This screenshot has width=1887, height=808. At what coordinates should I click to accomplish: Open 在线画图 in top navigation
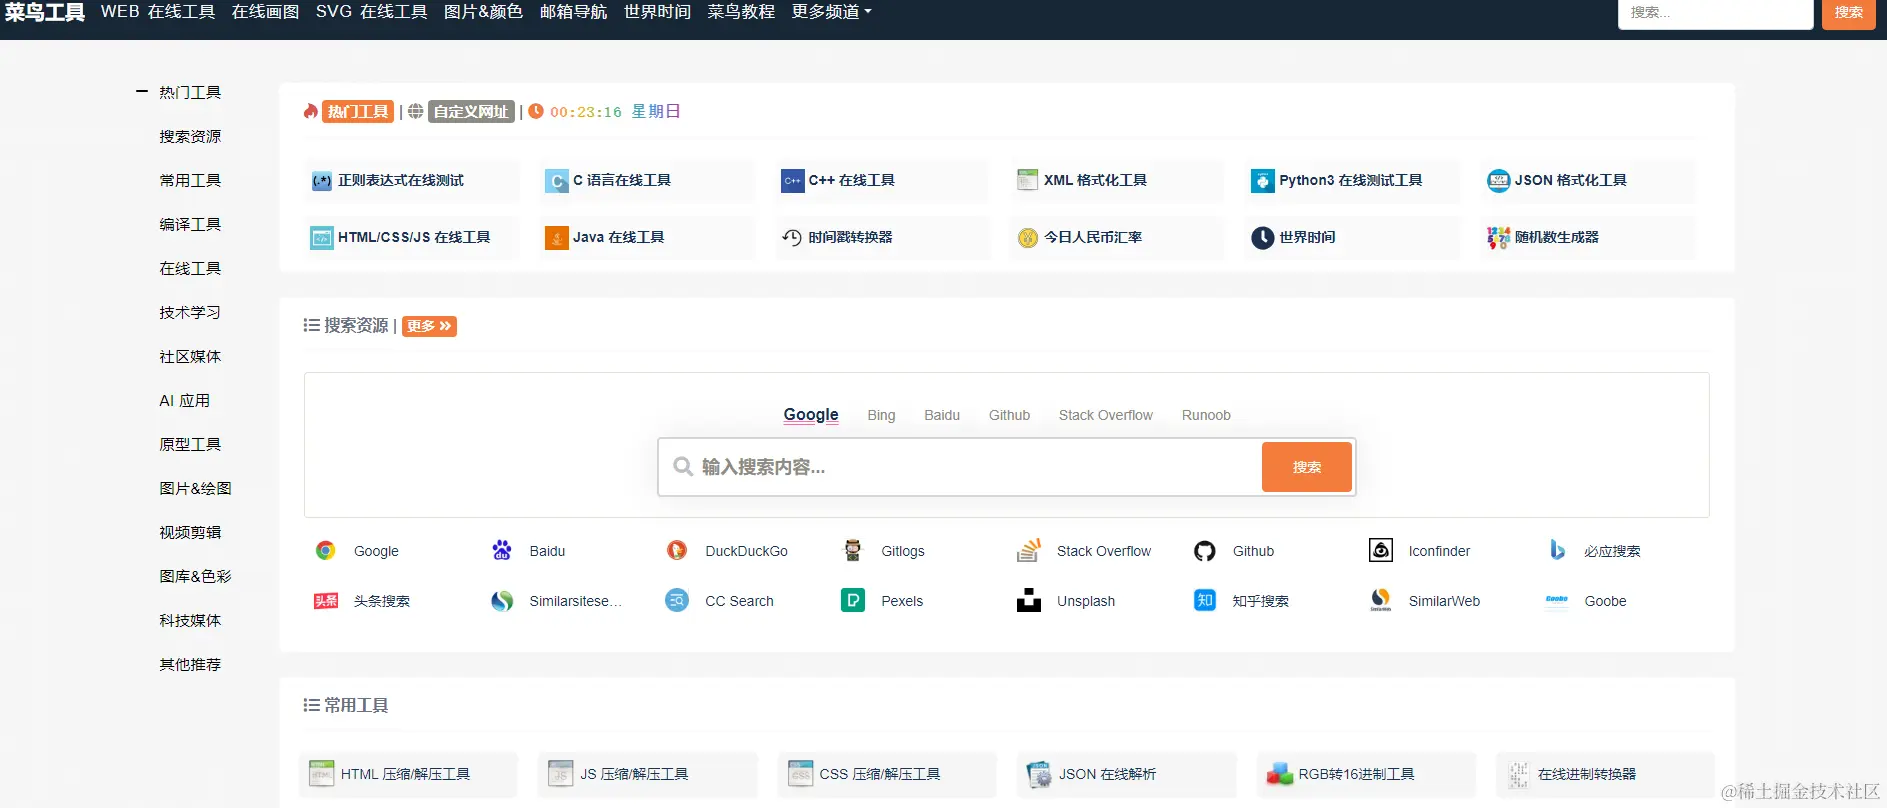pyautogui.click(x=265, y=12)
